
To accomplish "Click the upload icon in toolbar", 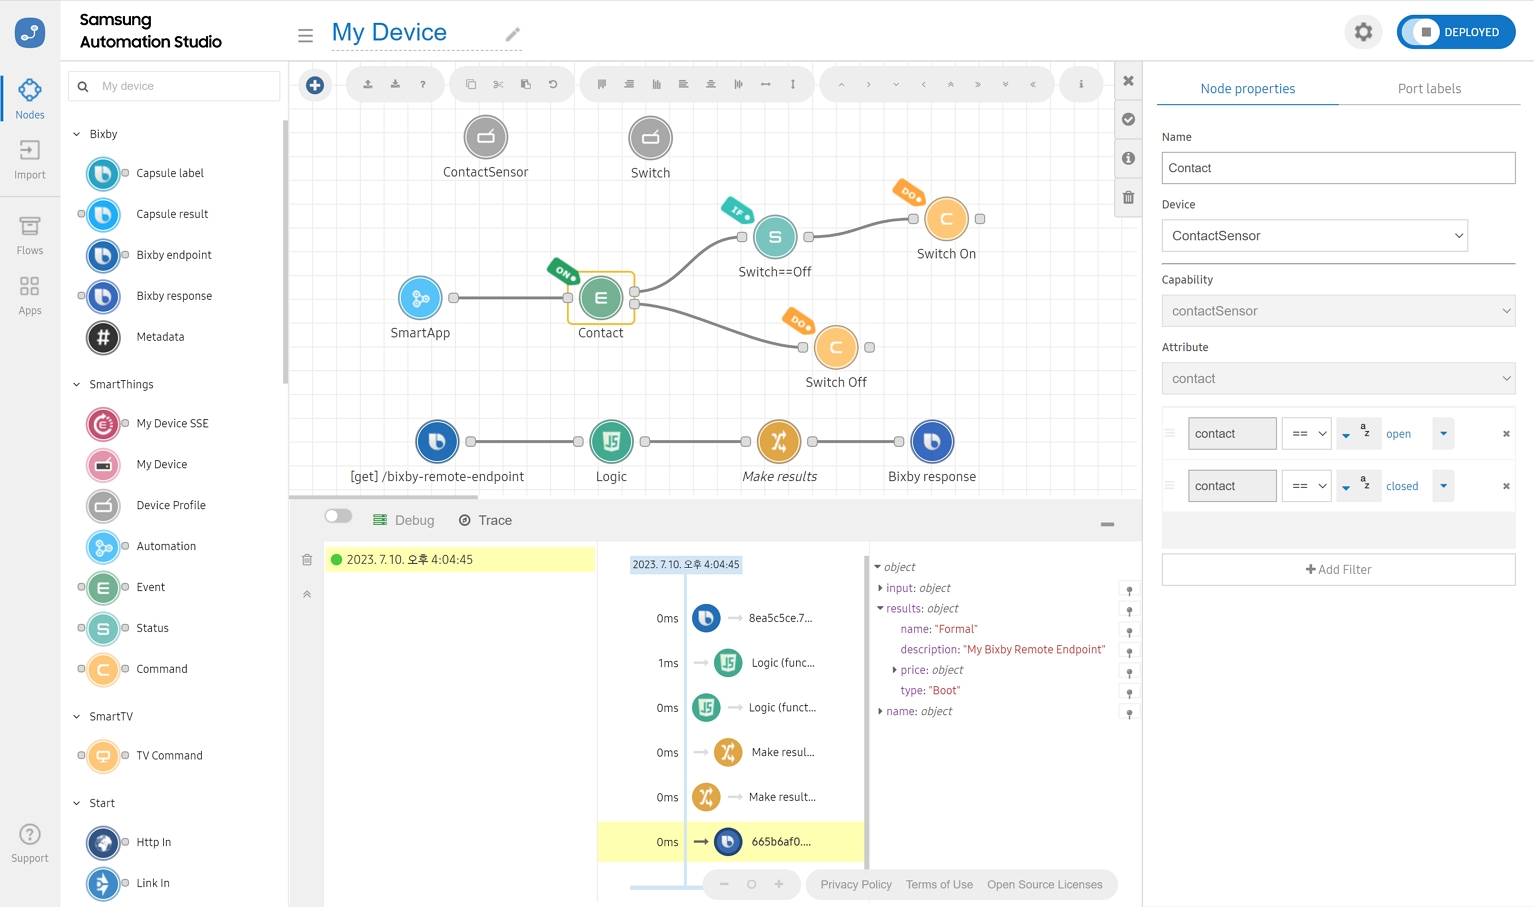I will [368, 84].
